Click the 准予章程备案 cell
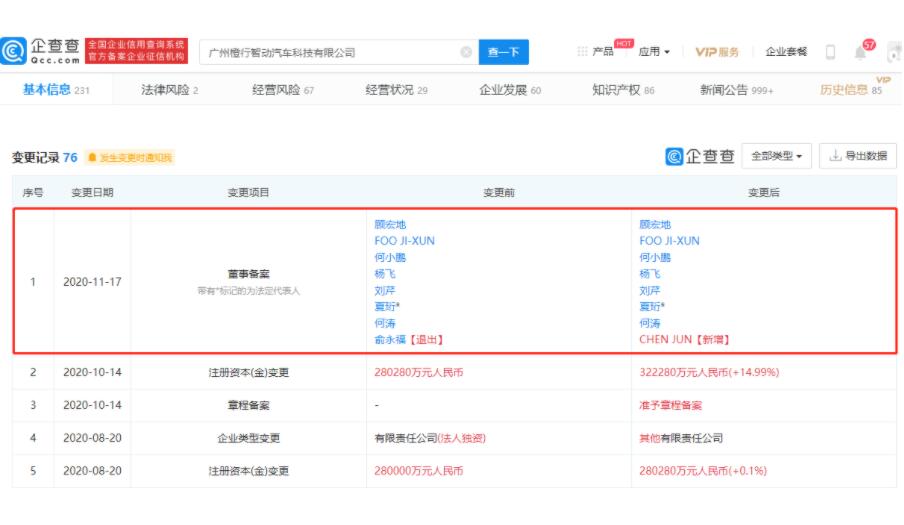 [x=671, y=405]
